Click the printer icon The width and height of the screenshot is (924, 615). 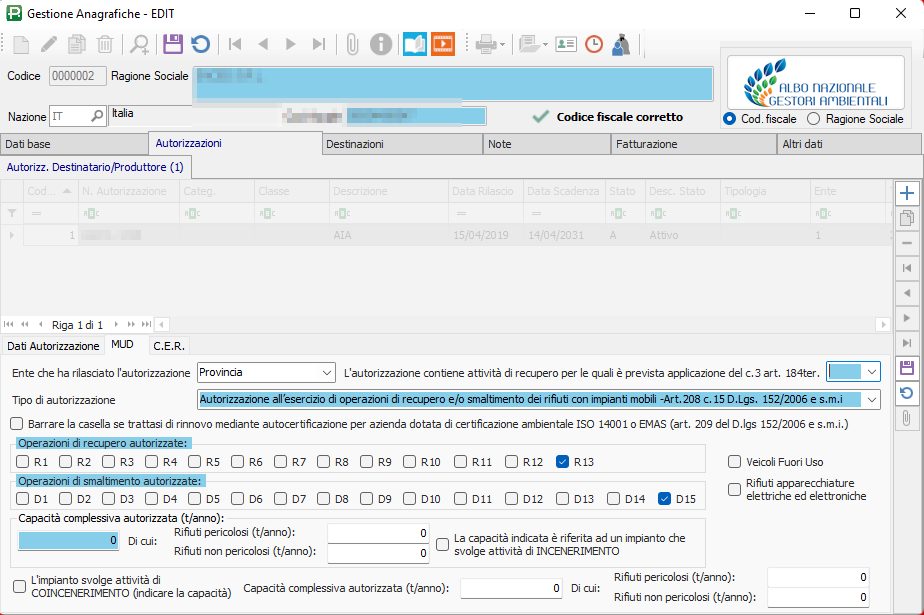(x=486, y=44)
